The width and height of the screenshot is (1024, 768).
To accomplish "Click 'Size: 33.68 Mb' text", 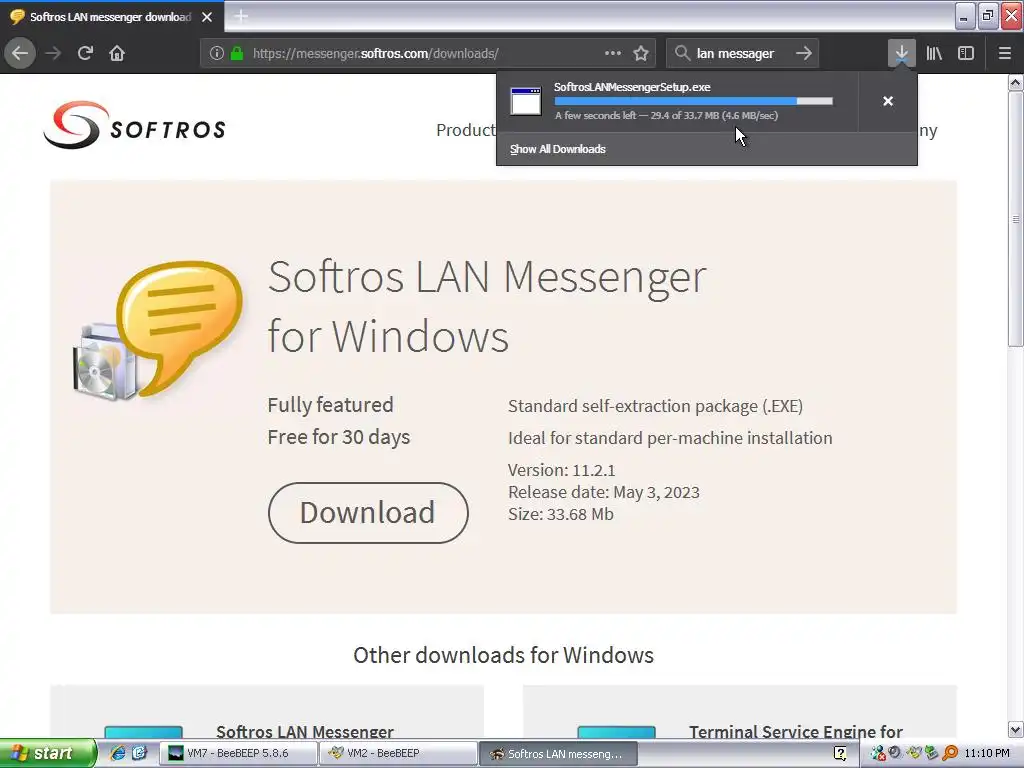I will pos(561,515).
